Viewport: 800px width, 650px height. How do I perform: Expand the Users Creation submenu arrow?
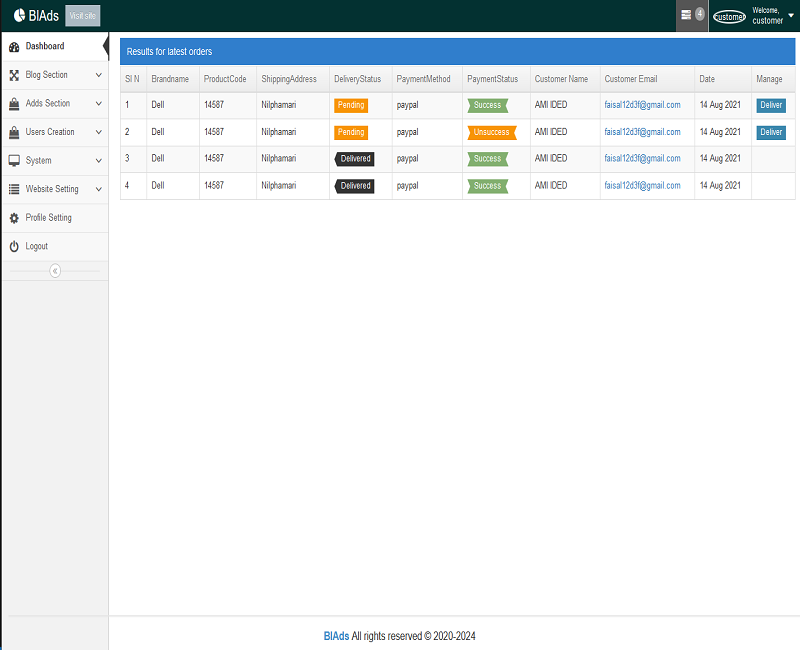[x=98, y=132]
